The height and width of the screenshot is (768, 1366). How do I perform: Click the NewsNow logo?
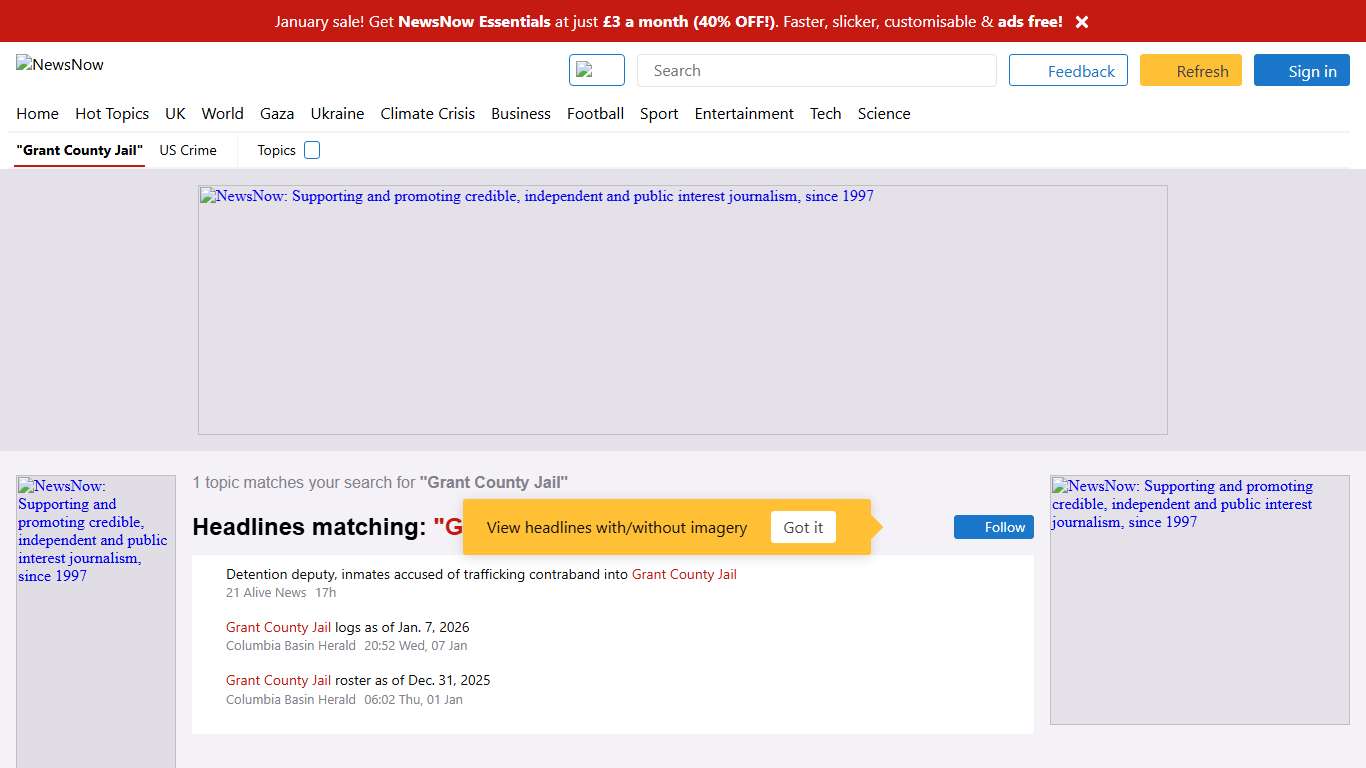pyautogui.click(x=61, y=65)
